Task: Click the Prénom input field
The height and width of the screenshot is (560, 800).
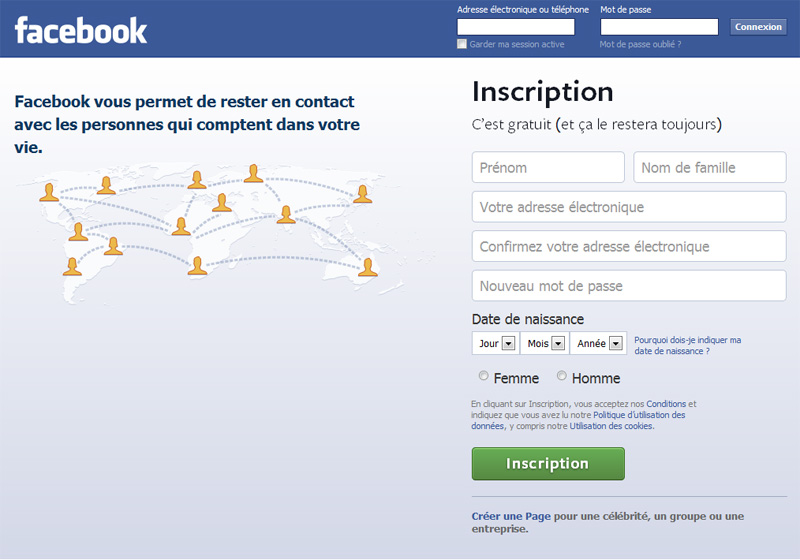Action: point(548,167)
